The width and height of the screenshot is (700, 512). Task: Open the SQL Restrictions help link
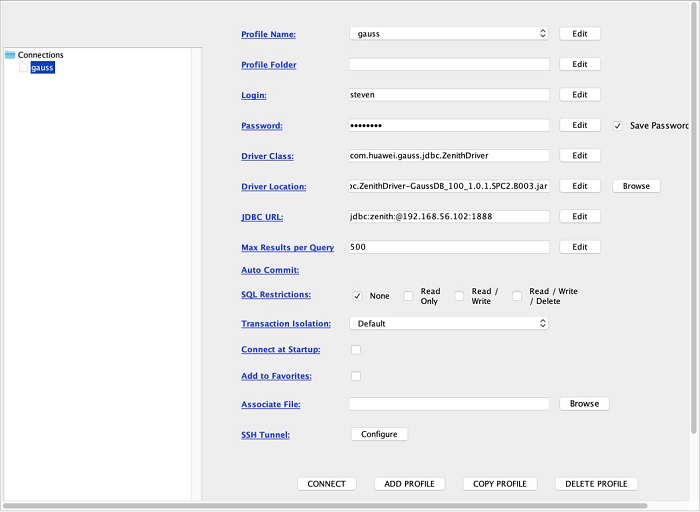point(276,295)
